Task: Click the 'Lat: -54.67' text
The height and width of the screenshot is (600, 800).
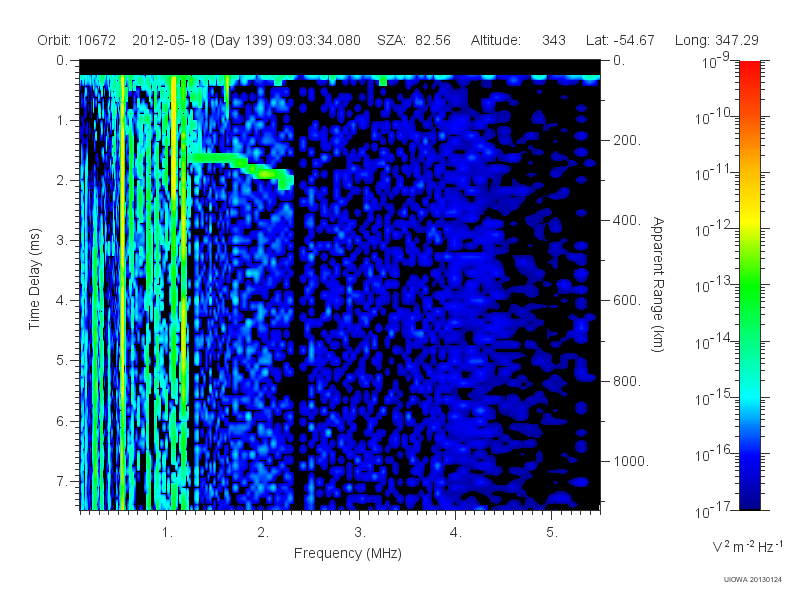Action: coord(620,40)
